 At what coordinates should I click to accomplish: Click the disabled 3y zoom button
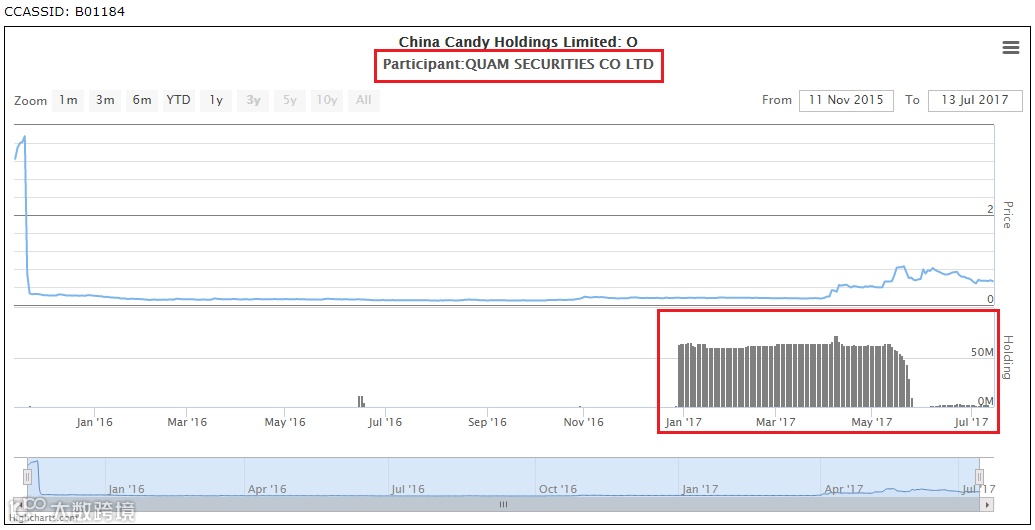tap(253, 100)
